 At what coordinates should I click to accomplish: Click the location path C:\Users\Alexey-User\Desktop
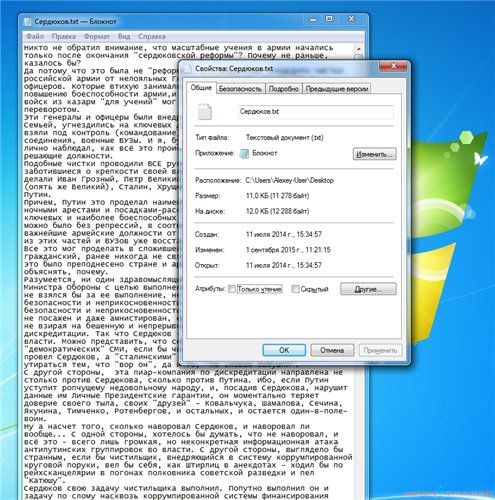289,180
